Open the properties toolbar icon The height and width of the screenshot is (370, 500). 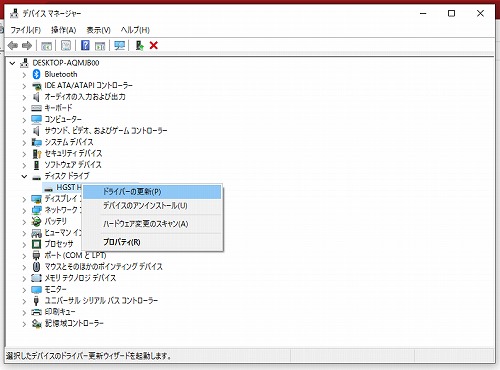click(66, 45)
